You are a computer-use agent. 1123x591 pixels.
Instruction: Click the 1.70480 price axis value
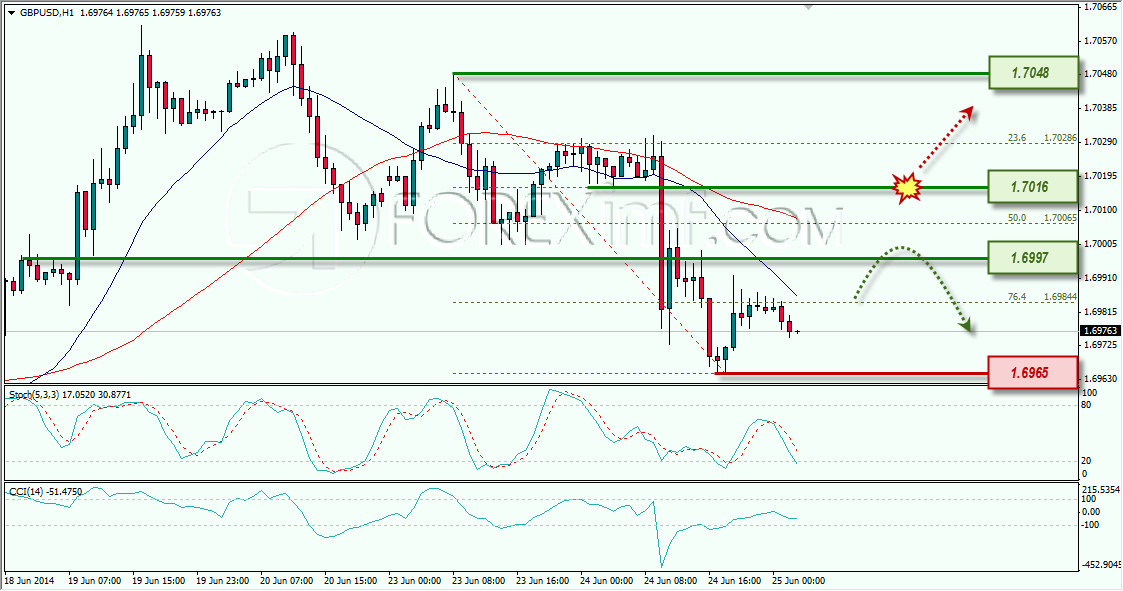click(x=1102, y=74)
